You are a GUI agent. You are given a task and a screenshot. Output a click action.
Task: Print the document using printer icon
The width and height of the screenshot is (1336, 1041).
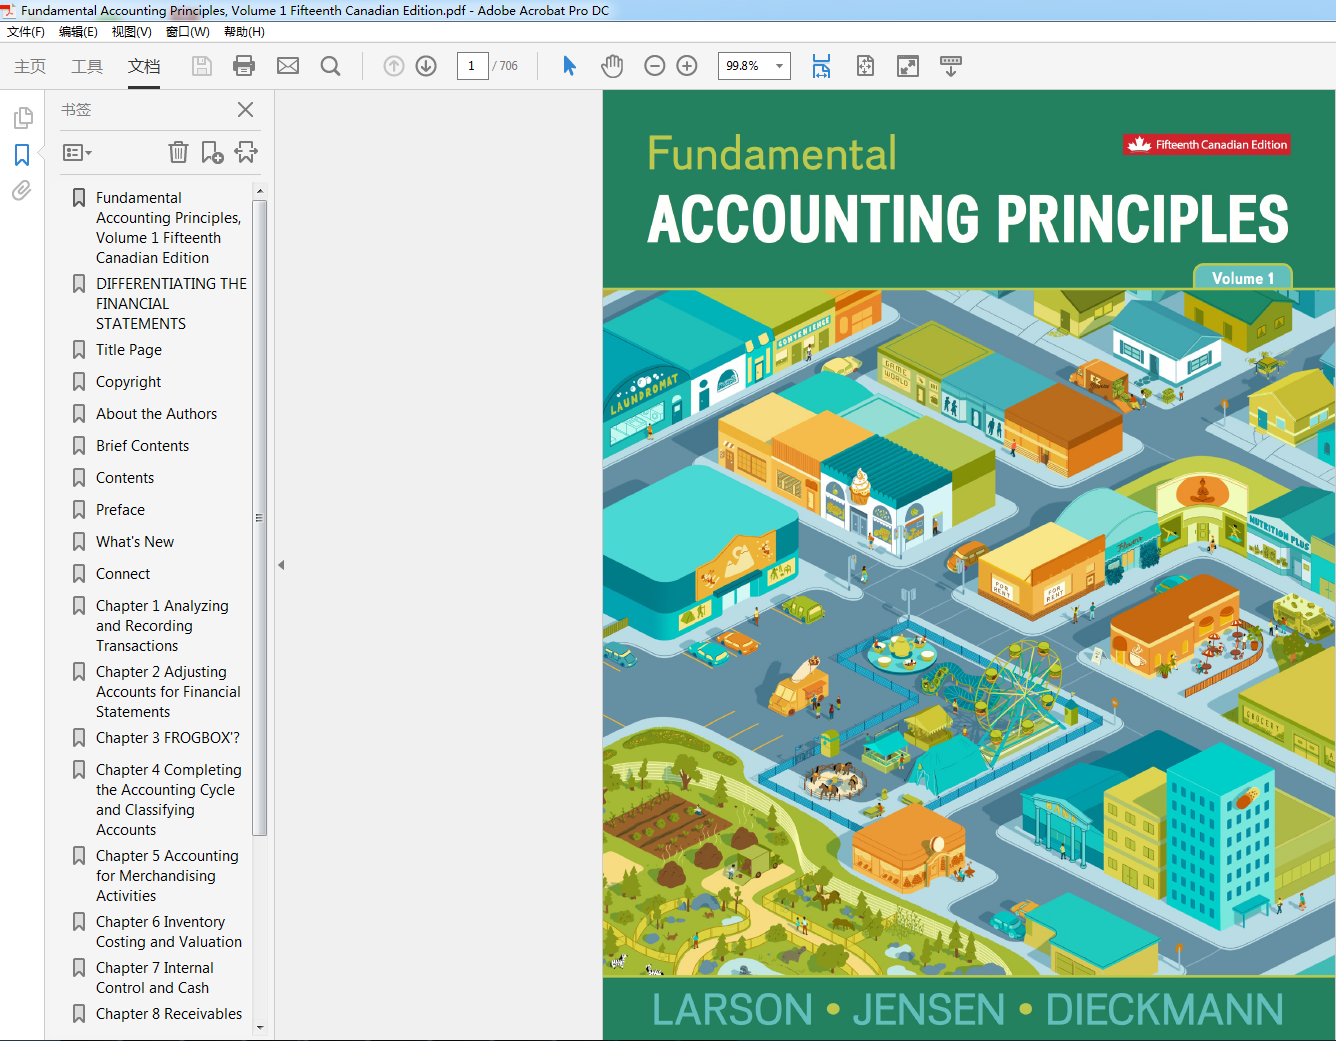point(244,66)
